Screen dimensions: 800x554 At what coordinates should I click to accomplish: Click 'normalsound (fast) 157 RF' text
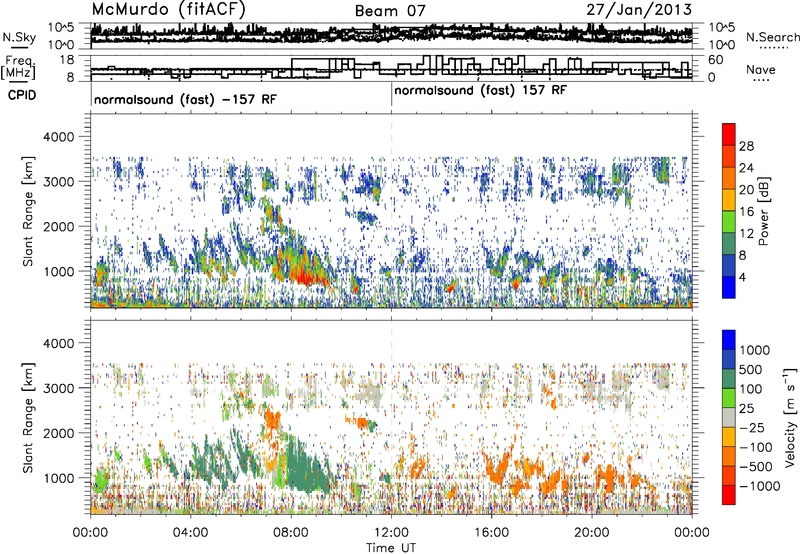point(480,90)
